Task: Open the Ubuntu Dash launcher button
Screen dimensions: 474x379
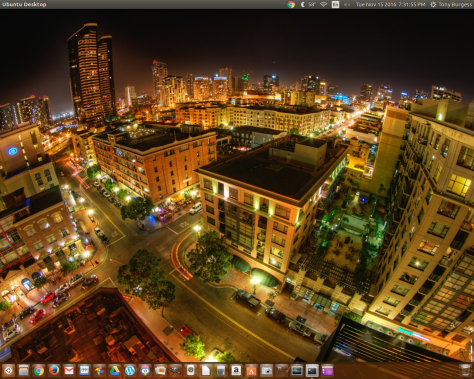Action: 8,370
